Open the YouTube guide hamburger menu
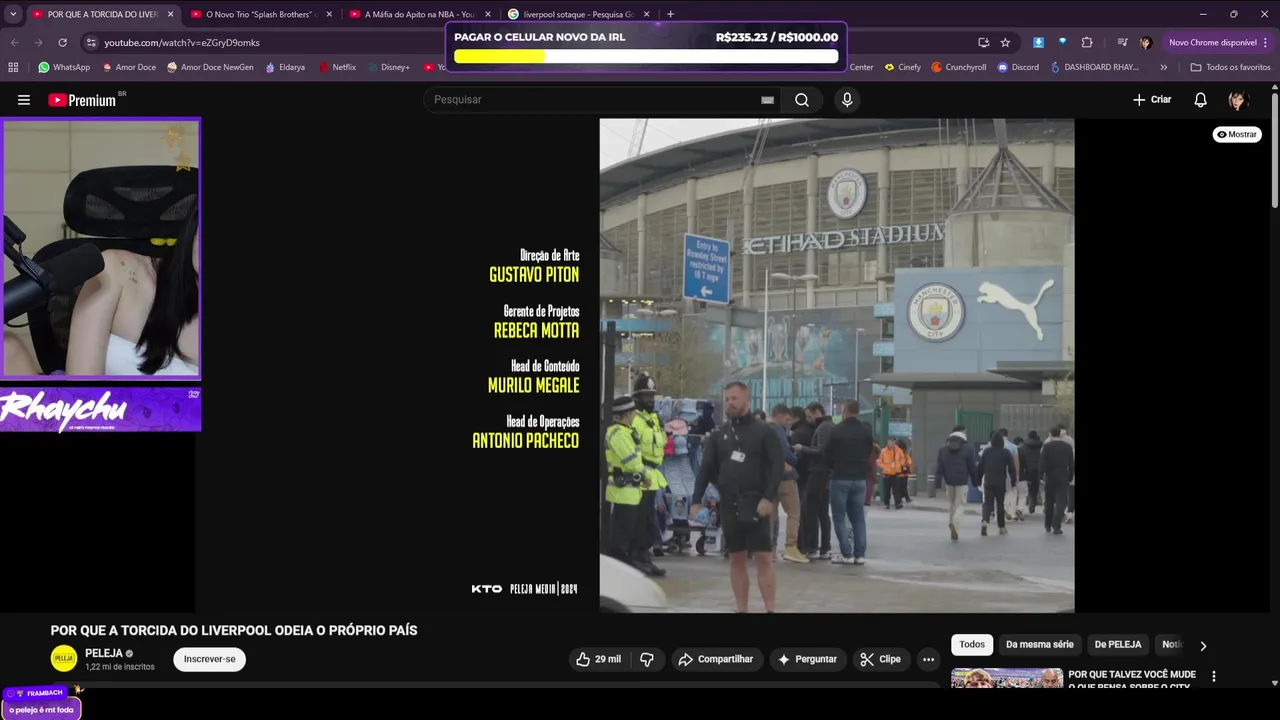Viewport: 1280px width, 720px height. coord(24,100)
